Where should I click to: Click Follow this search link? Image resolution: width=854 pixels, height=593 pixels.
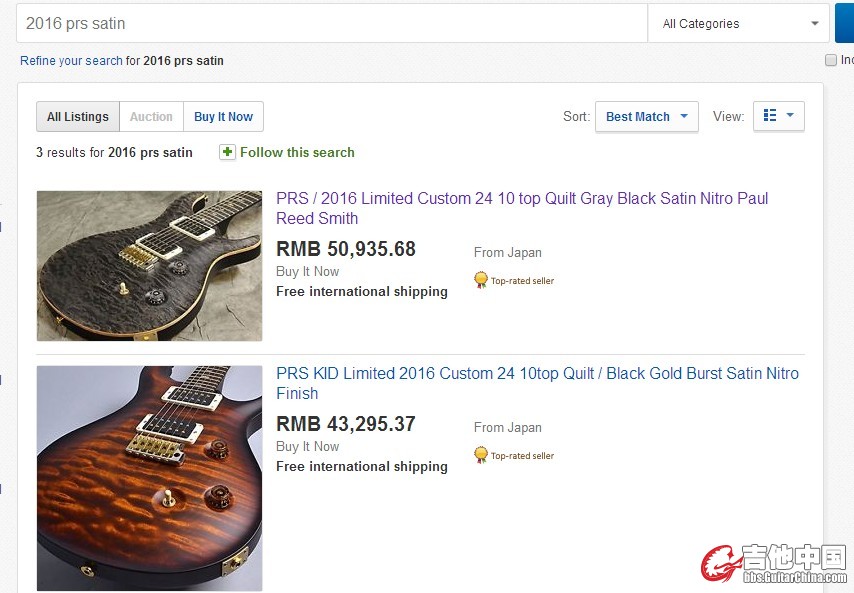click(297, 152)
